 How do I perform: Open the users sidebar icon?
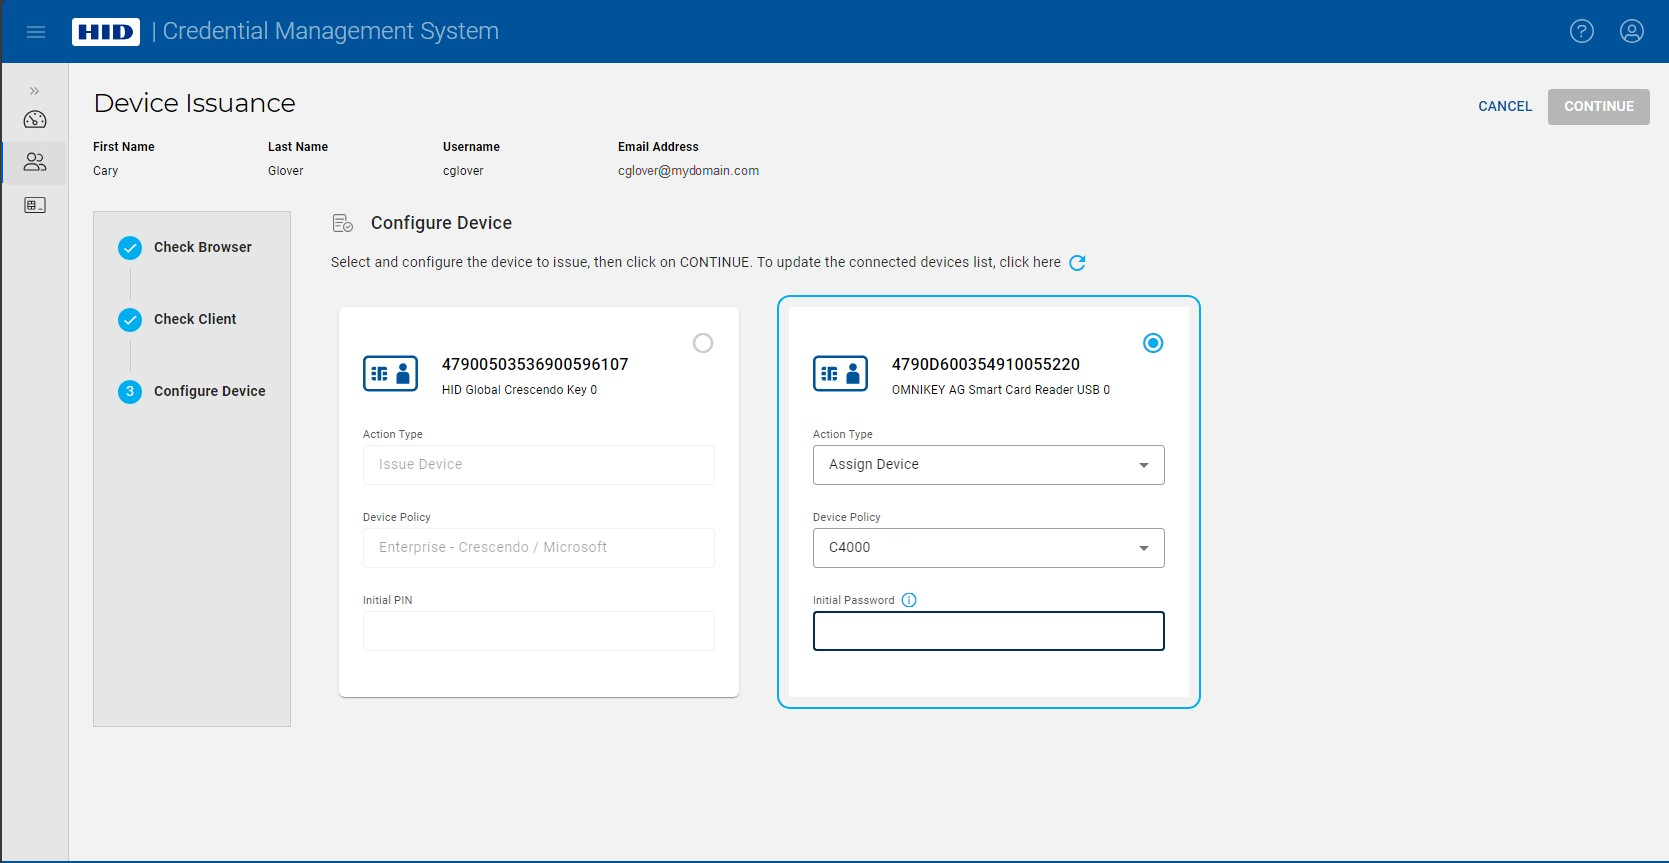pyautogui.click(x=35, y=162)
